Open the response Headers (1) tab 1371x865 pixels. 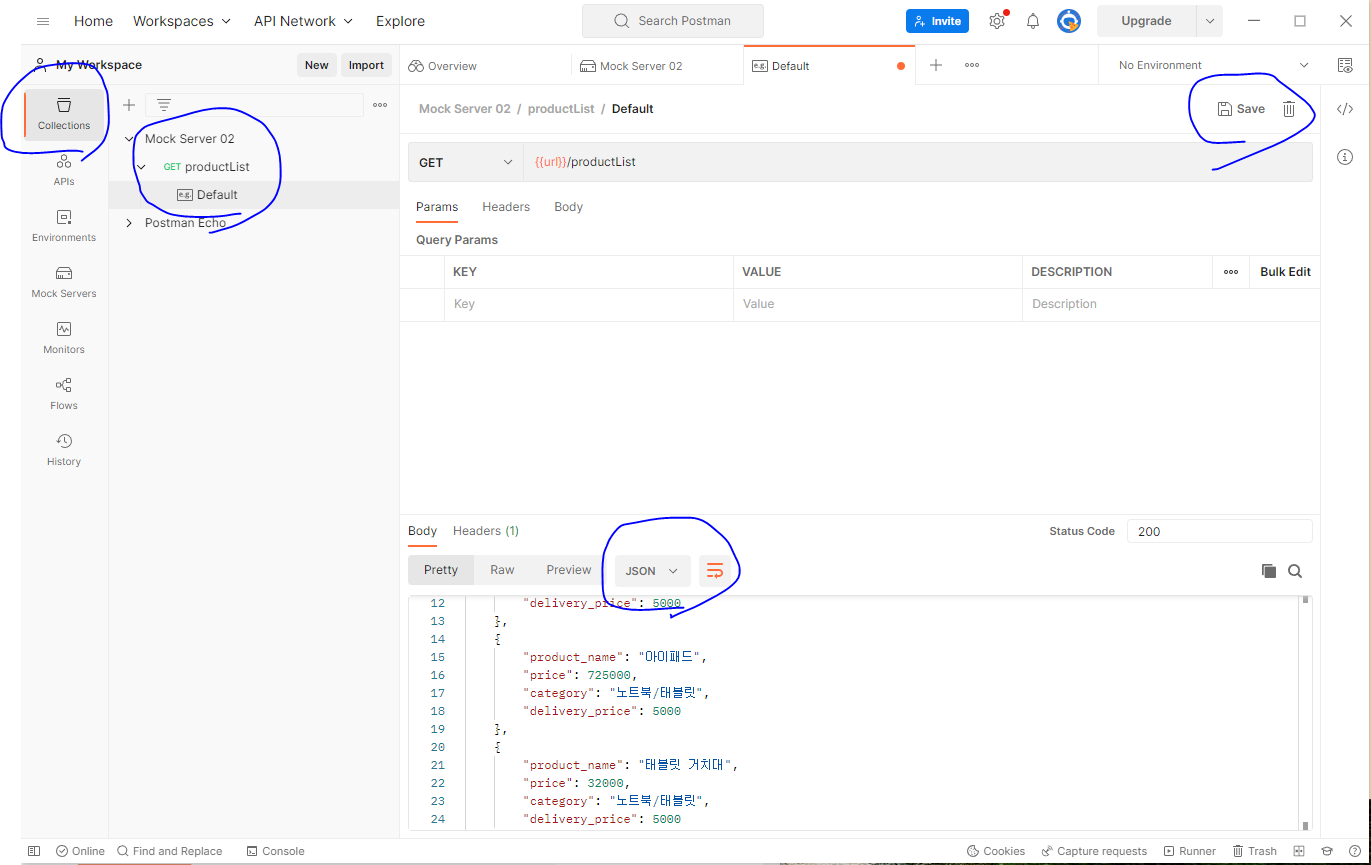(486, 531)
